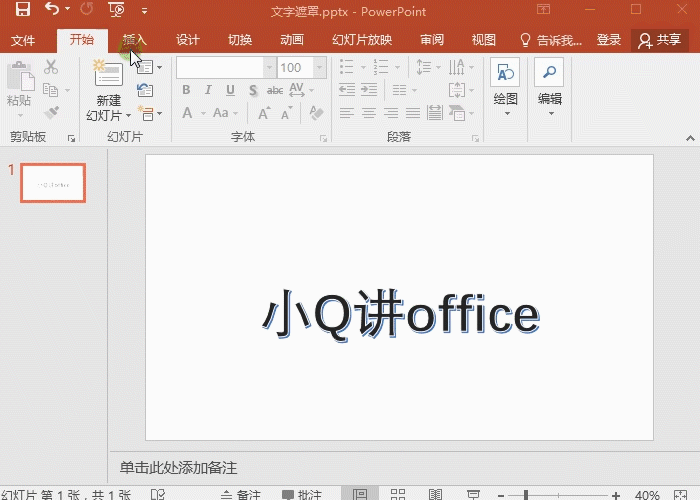
Task: Open the 幻灯片放映 tab
Action: pyautogui.click(x=362, y=40)
